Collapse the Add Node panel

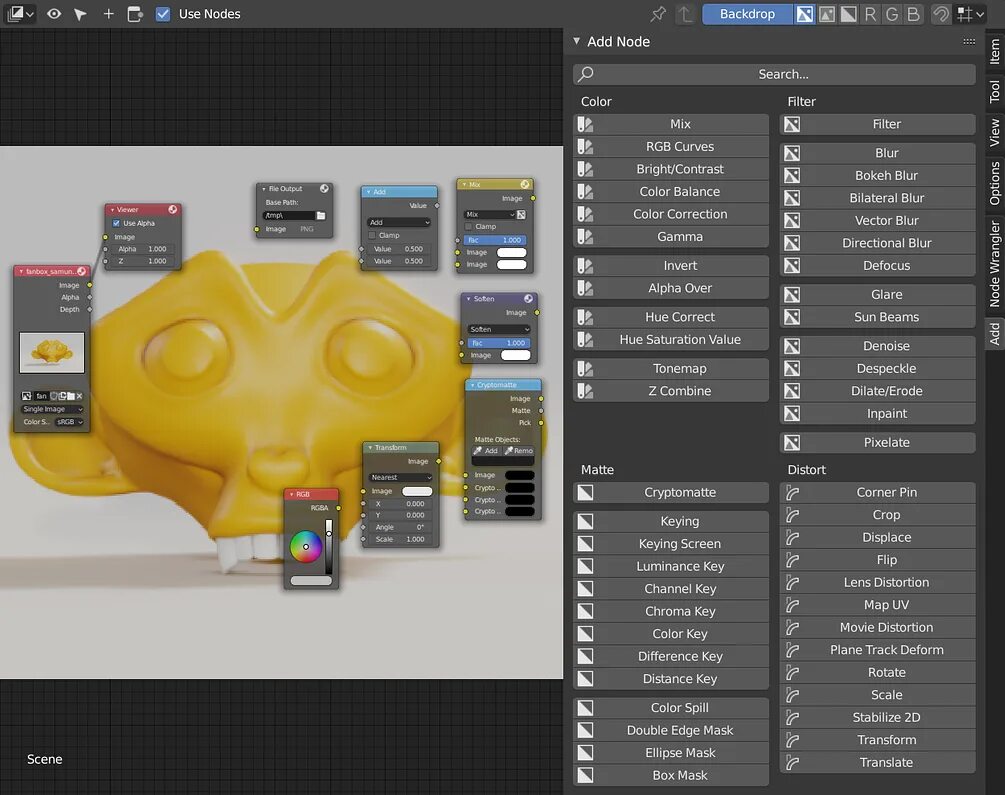[x=577, y=42]
